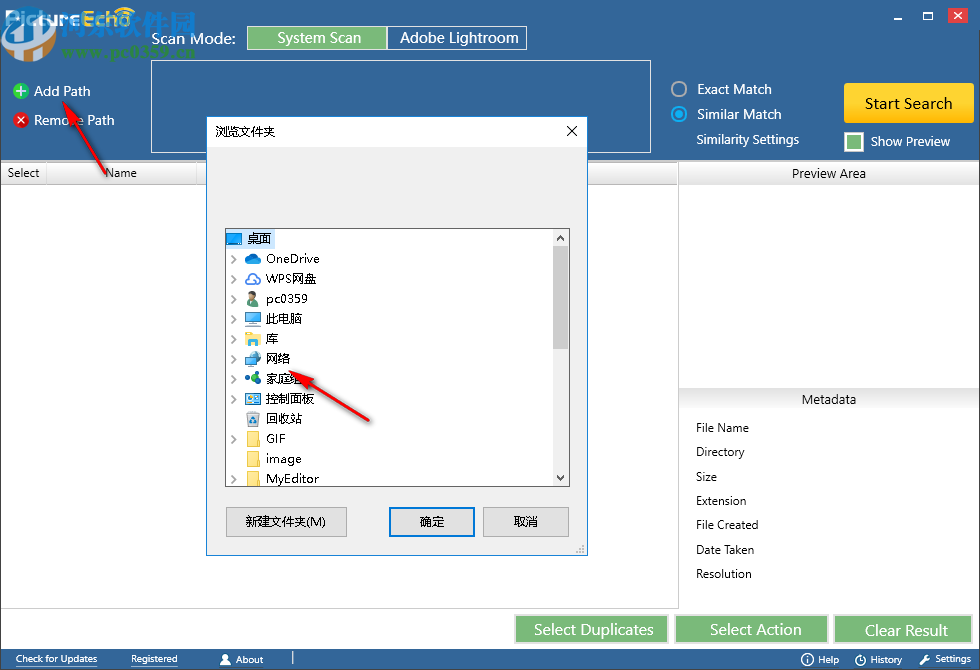
Task: Click the Help info icon in status bar
Action: [x=808, y=659]
